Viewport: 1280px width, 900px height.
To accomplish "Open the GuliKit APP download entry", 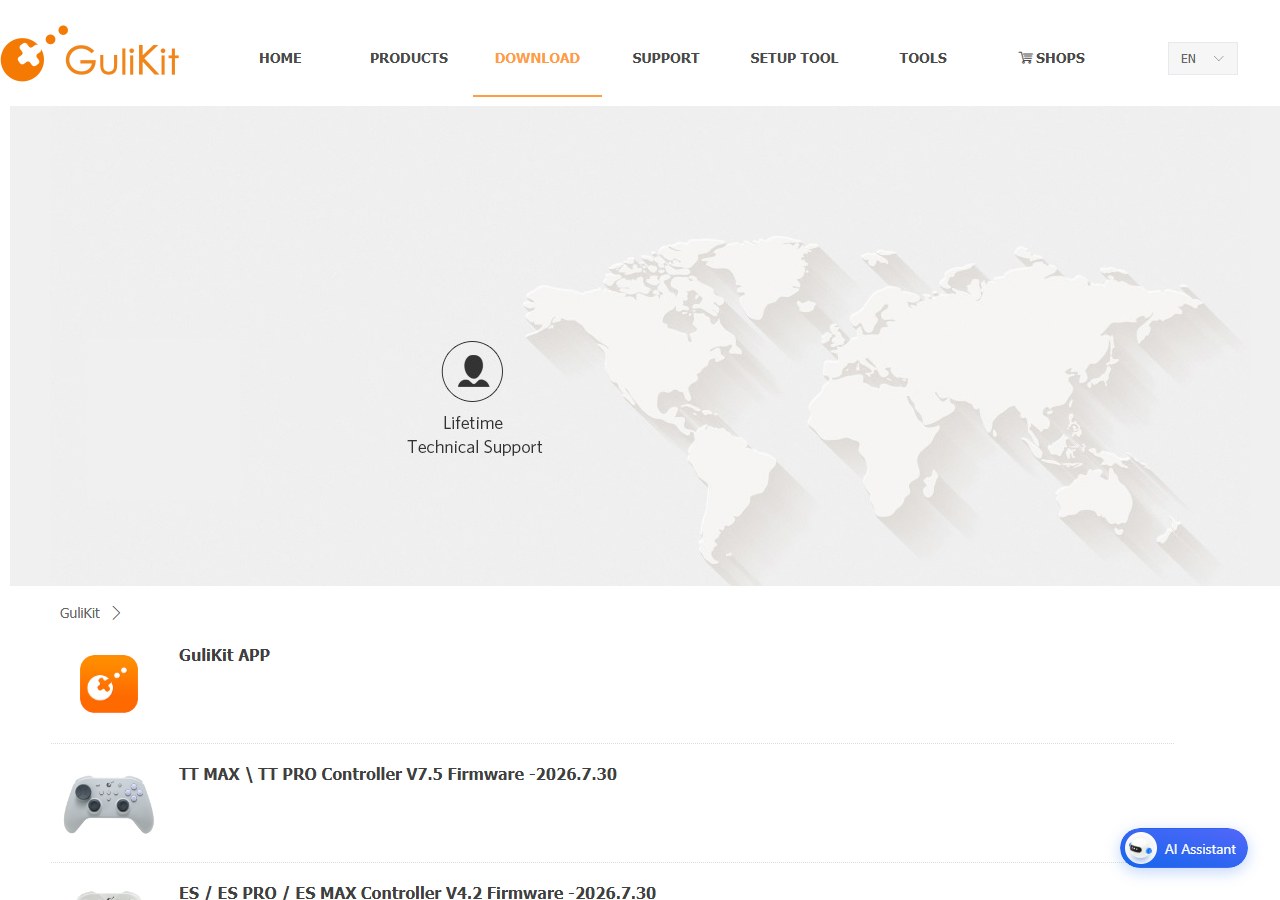I will (224, 655).
